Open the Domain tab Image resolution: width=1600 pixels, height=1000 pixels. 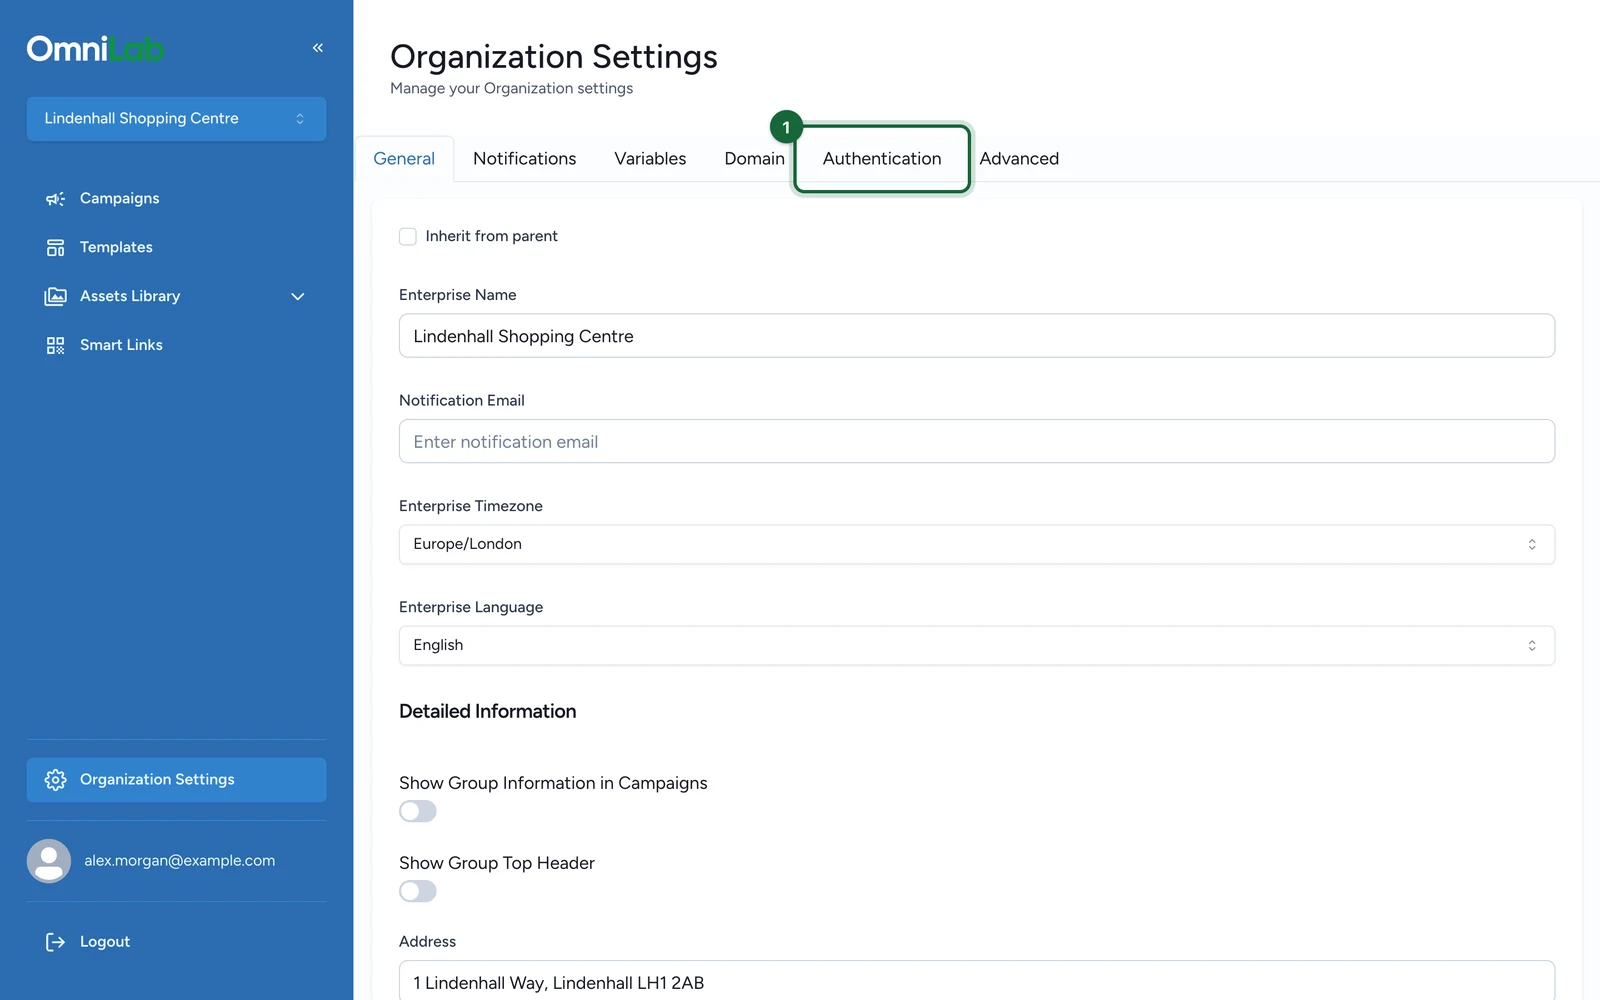tap(755, 159)
